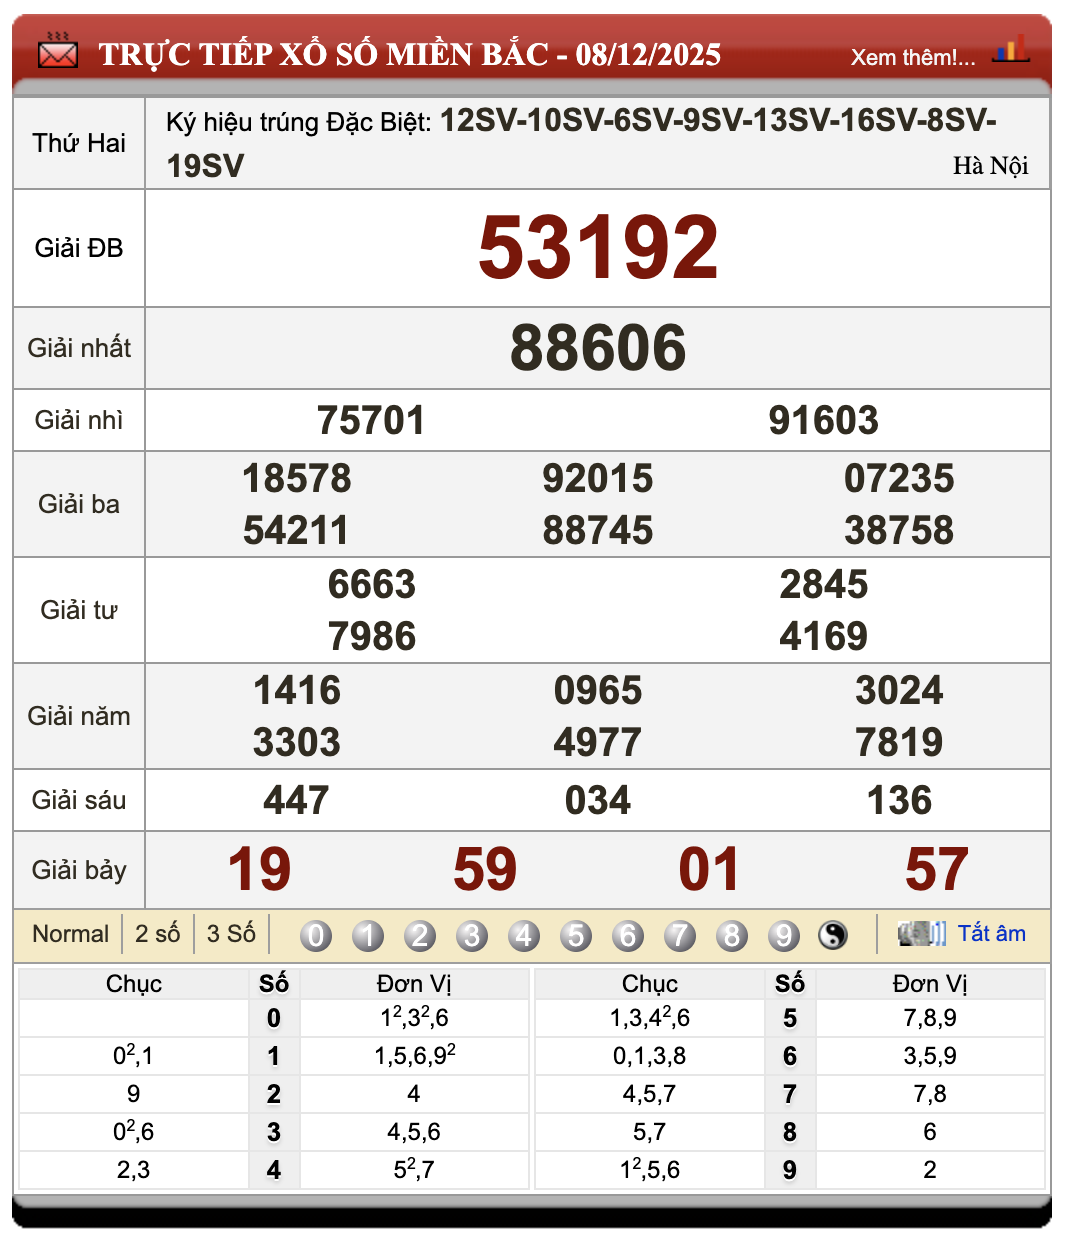Toggle the 3 Số display mode

click(232, 933)
